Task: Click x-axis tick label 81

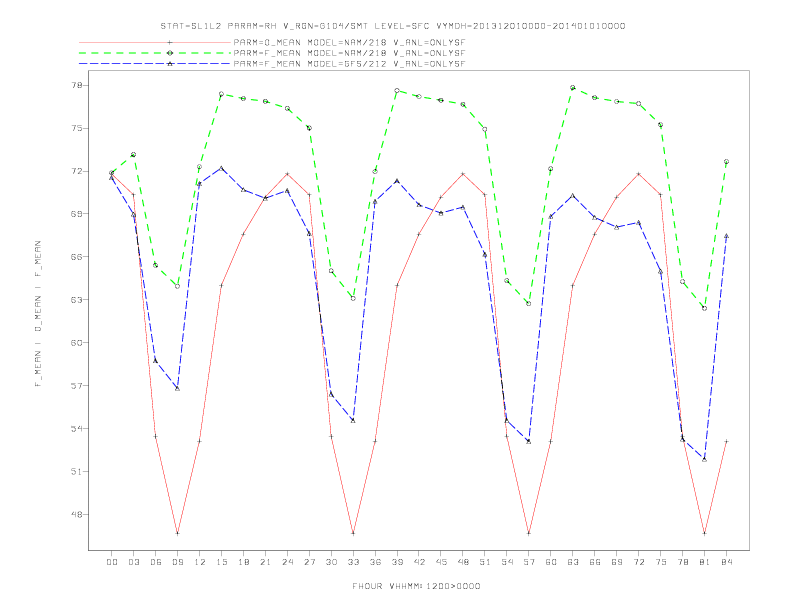Action: pos(705,562)
